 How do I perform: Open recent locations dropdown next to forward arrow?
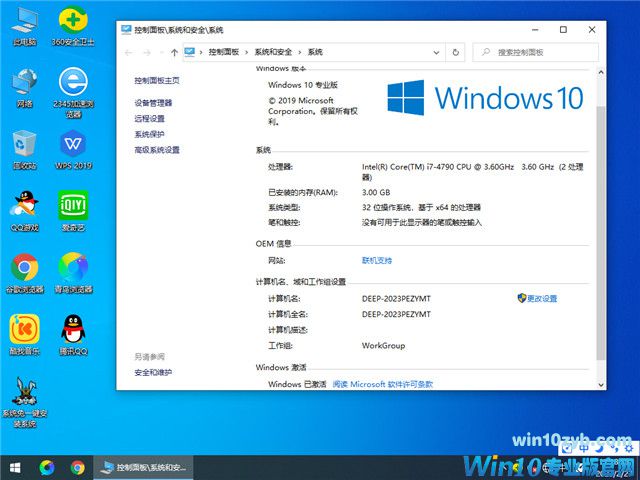[160, 52]
